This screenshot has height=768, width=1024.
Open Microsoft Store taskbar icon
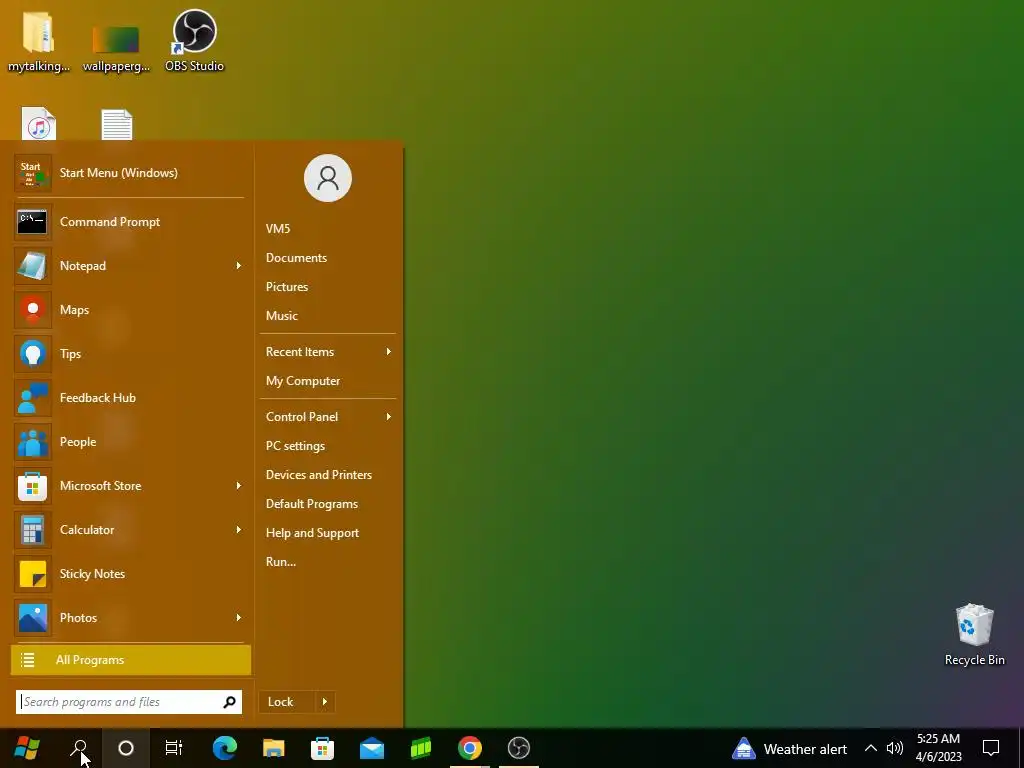coord(323,748)
